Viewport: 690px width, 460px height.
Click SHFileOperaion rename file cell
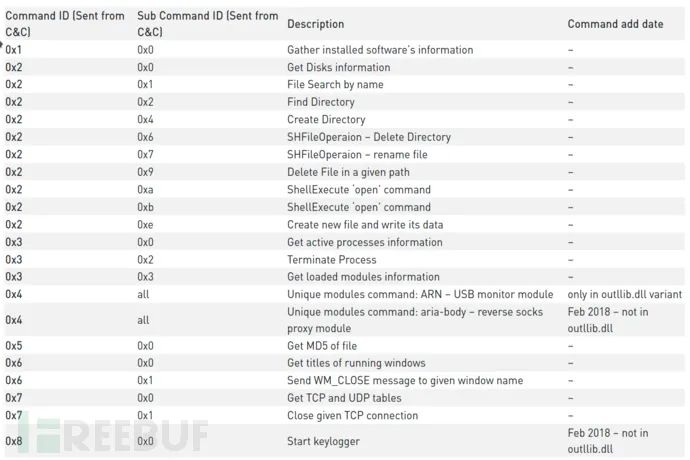357,155
